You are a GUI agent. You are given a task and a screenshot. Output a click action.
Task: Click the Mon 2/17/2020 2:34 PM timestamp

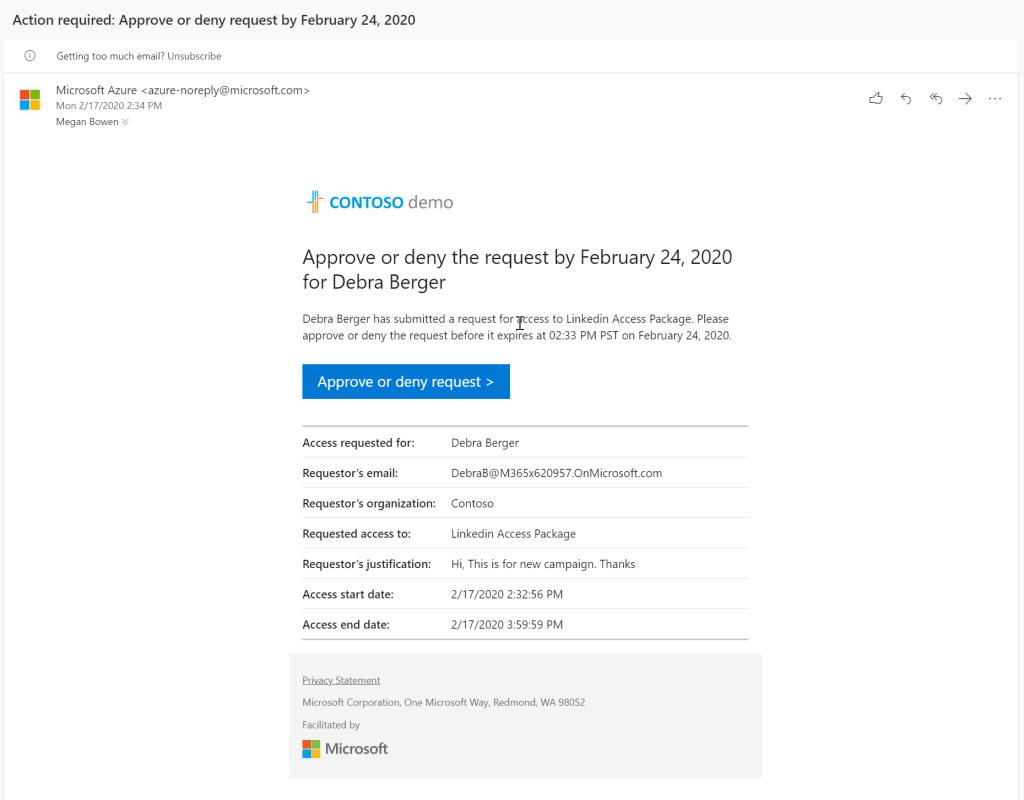point(108,105)
